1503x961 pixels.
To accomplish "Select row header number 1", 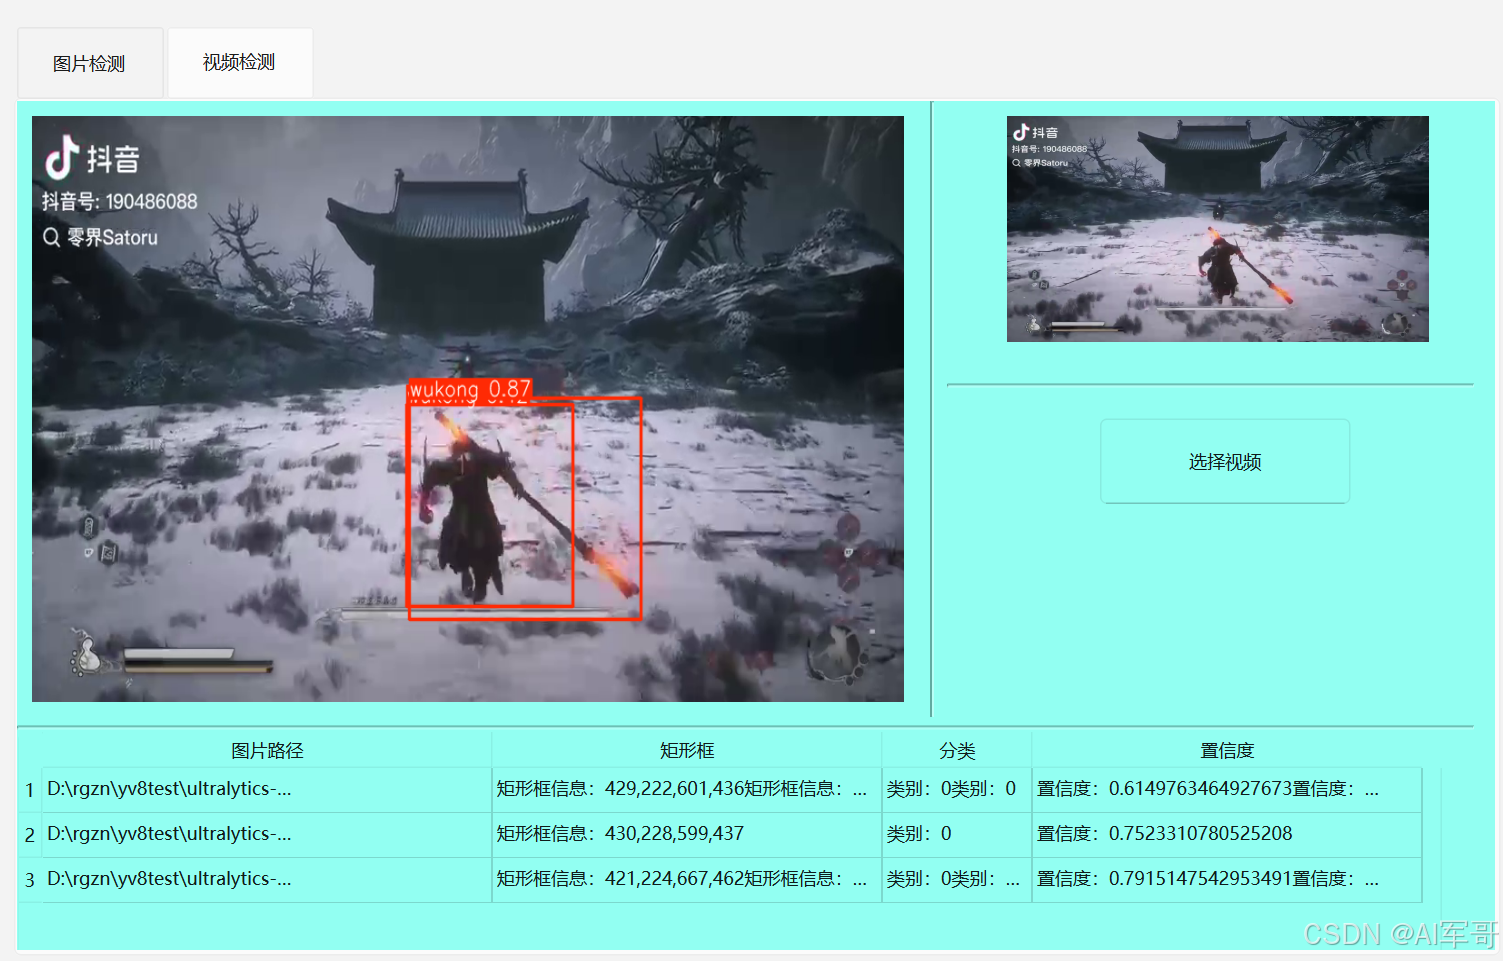I will click(x=30, y=790).
